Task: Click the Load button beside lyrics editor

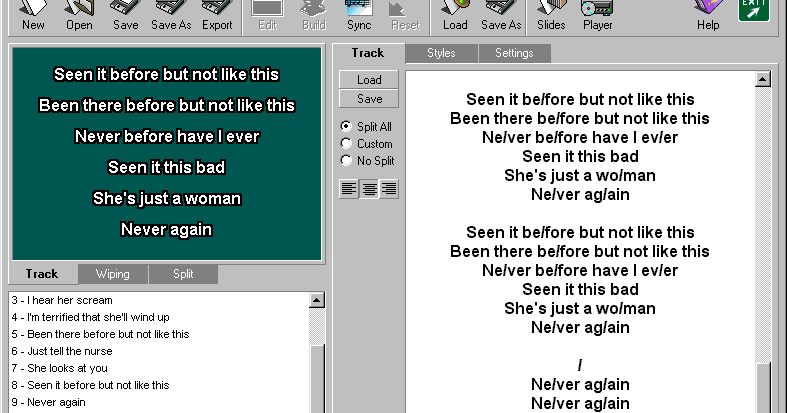Action: click(369, 80)
